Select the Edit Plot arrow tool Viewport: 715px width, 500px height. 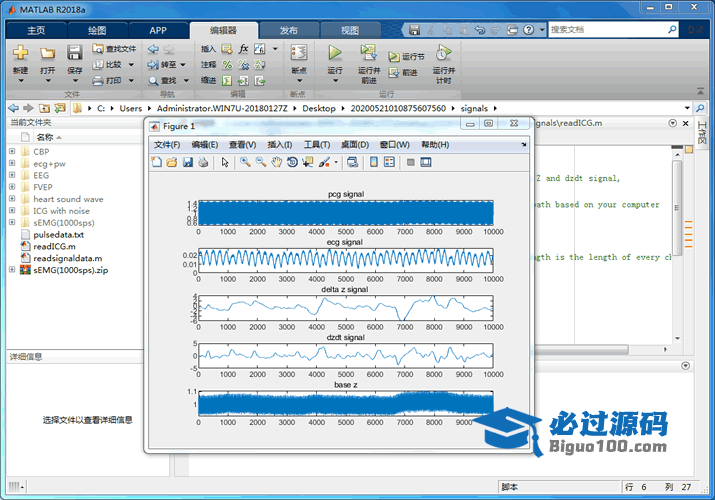pyautogui.click(x=225, y=162)
